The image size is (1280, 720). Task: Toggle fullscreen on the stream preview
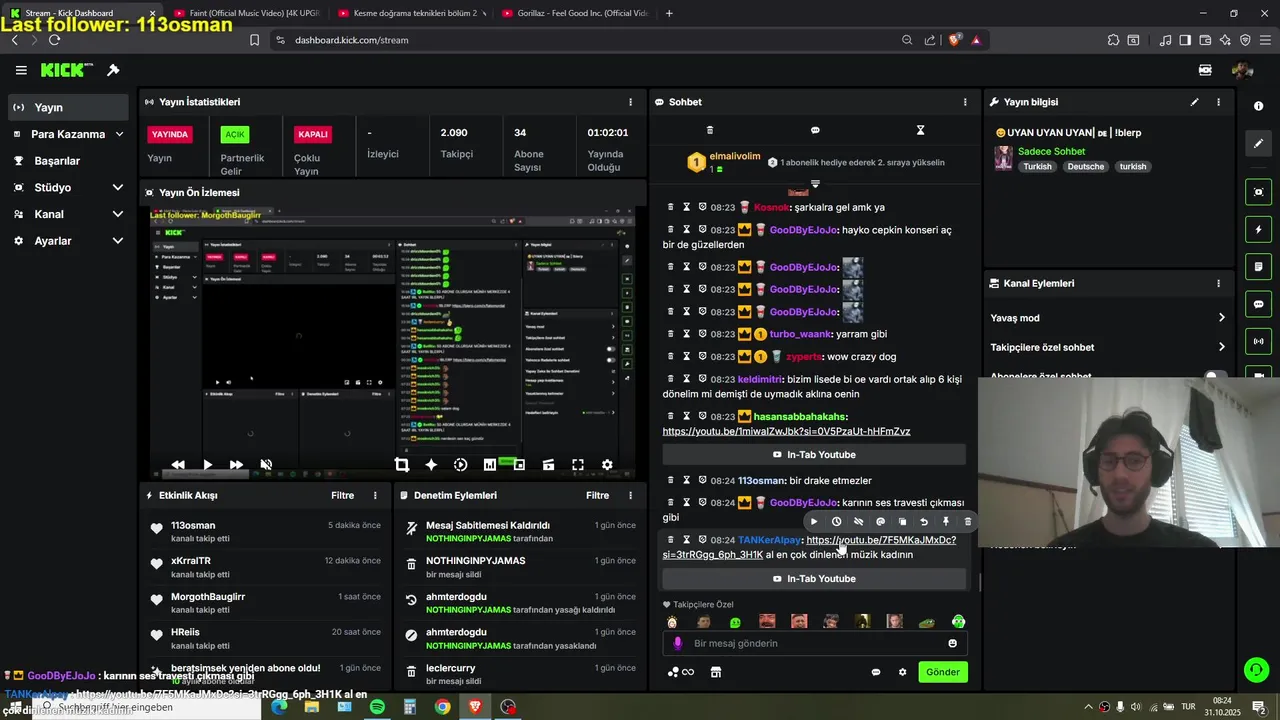point(578,465)
